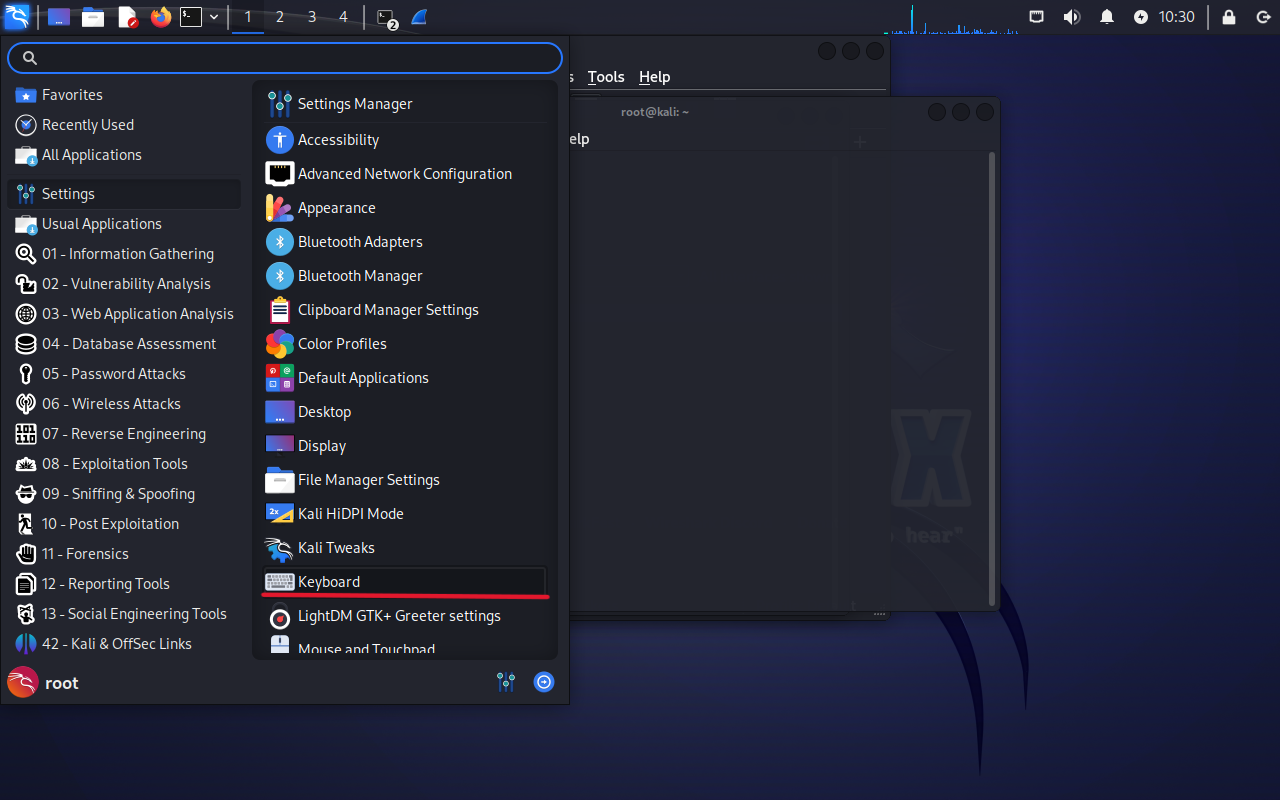Open 06 - Wireless Attacks category

tap(124, 404)
